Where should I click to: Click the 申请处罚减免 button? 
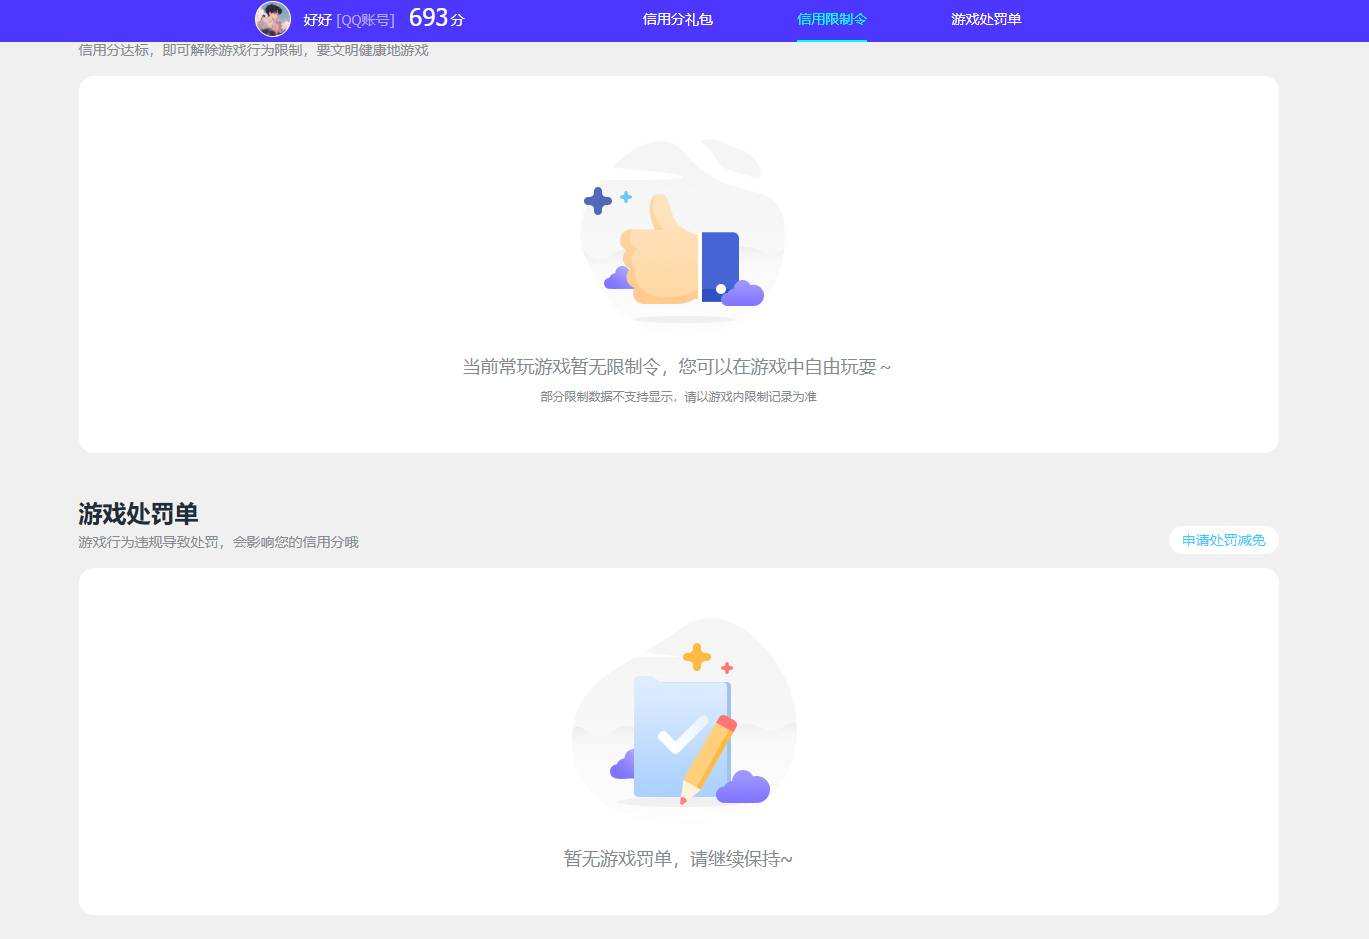[1224, 540]
